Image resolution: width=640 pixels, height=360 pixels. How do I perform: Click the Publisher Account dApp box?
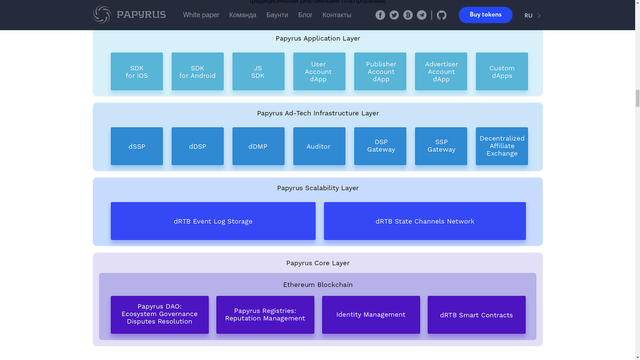pos(380,71)
